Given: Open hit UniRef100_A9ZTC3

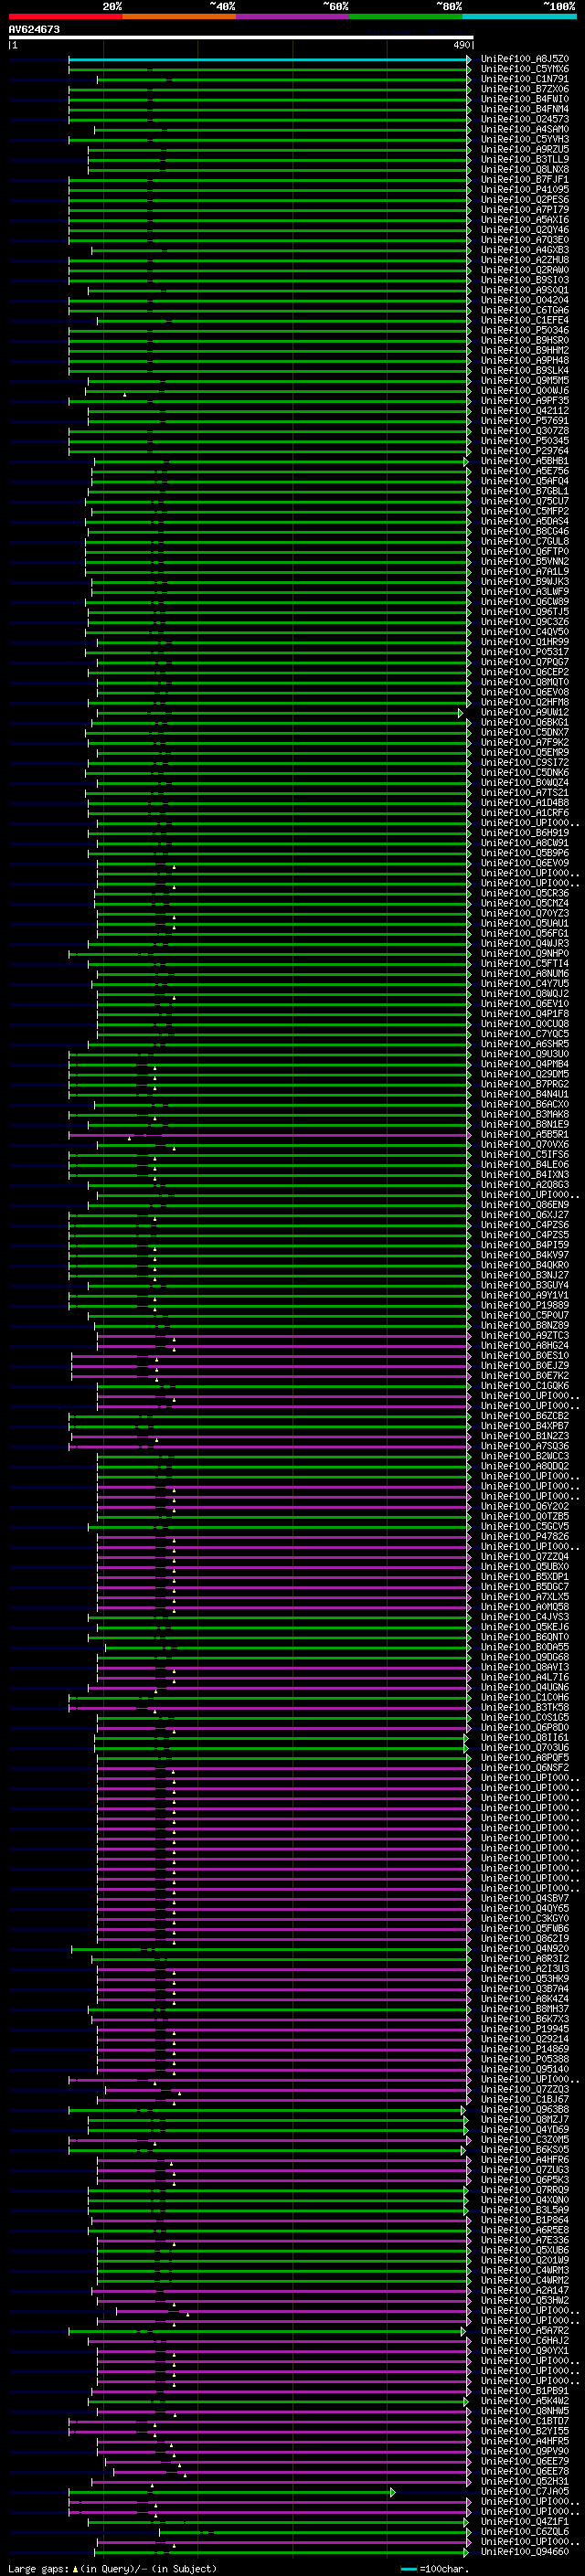Looking at the screenshot, I should point(525,1335).
